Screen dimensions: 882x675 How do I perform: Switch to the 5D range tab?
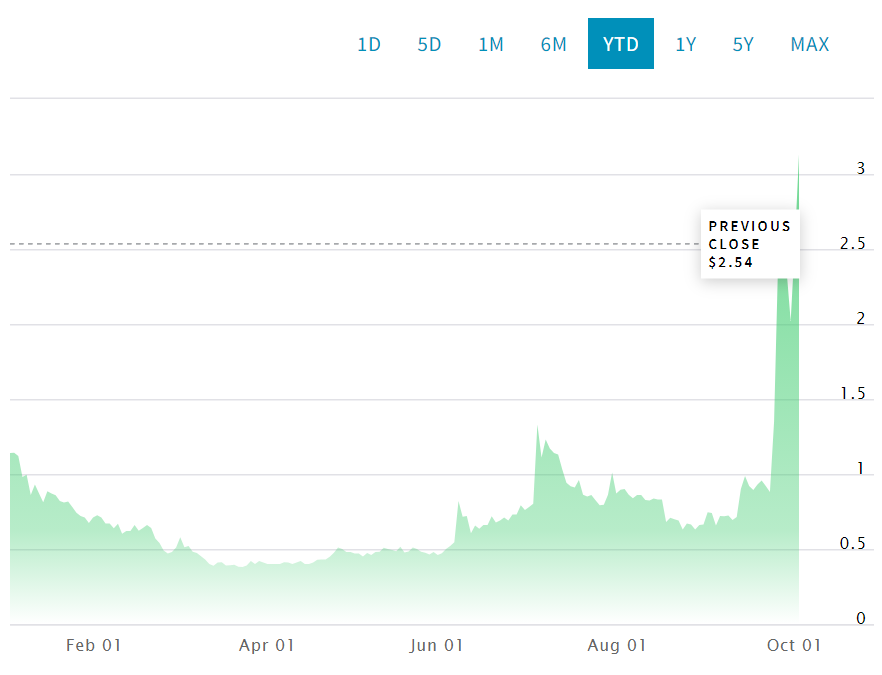point(429,44)
